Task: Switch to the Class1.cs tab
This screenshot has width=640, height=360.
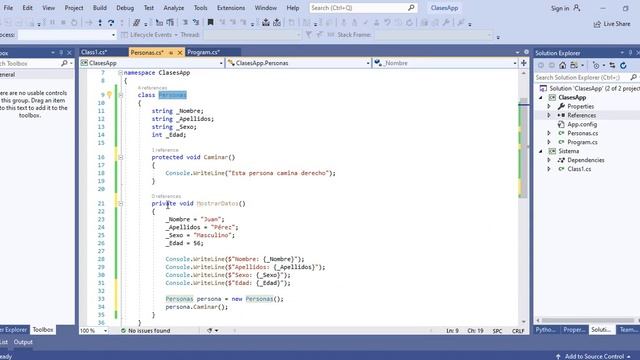Action: click(94, 52)
